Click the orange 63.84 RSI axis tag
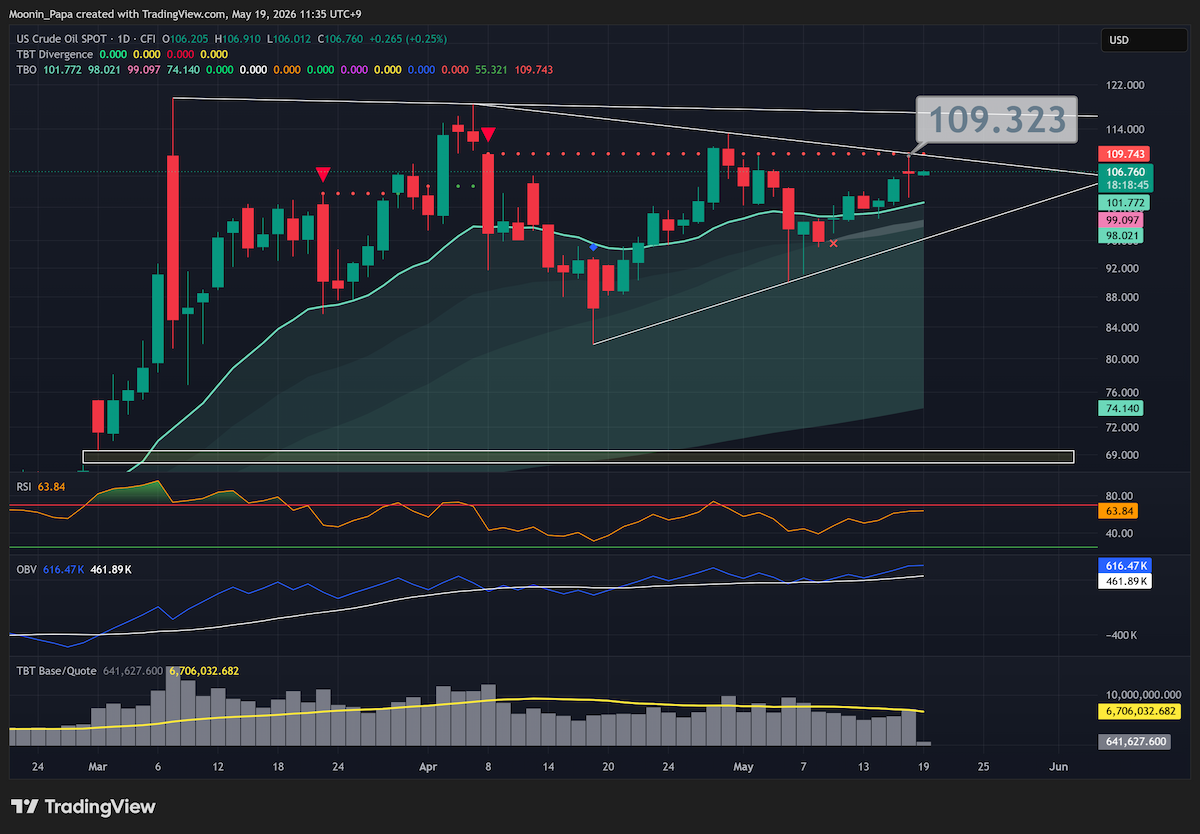Image resolution: width=1200 pixels, height=834 pixels. click(x=1117, y=511)
